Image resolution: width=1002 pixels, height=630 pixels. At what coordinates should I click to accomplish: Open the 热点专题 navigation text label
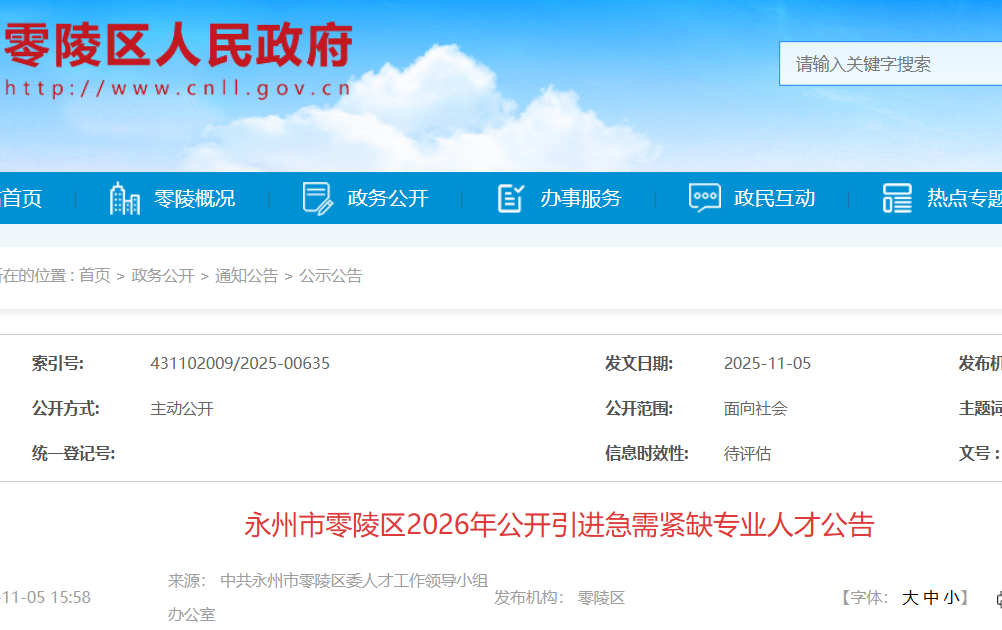(964, 198)
